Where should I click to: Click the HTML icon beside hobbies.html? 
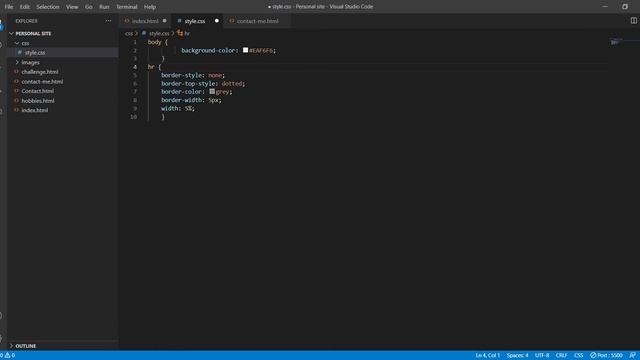pyautogui.click(x=16, y=100)
